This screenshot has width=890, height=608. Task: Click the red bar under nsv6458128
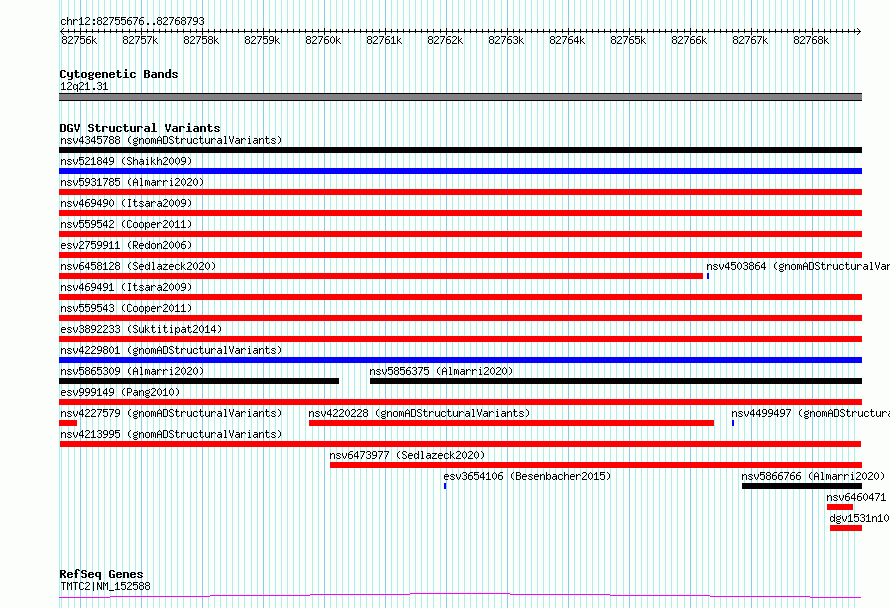point(381,276)
